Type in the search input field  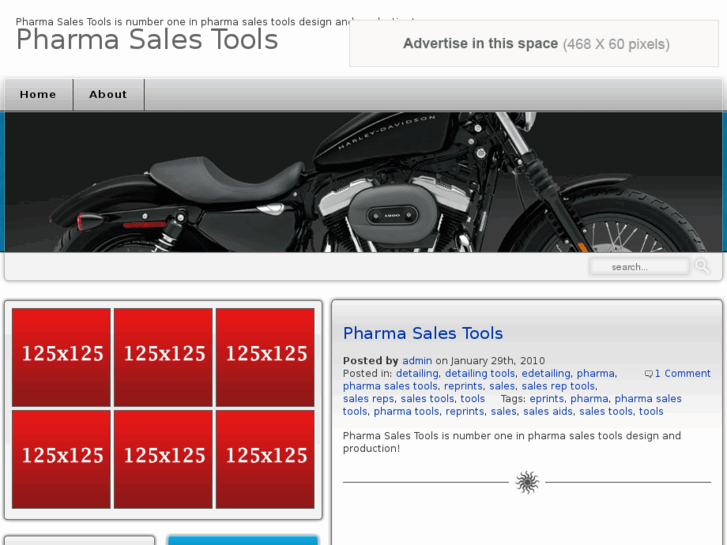tap(638, 267)
